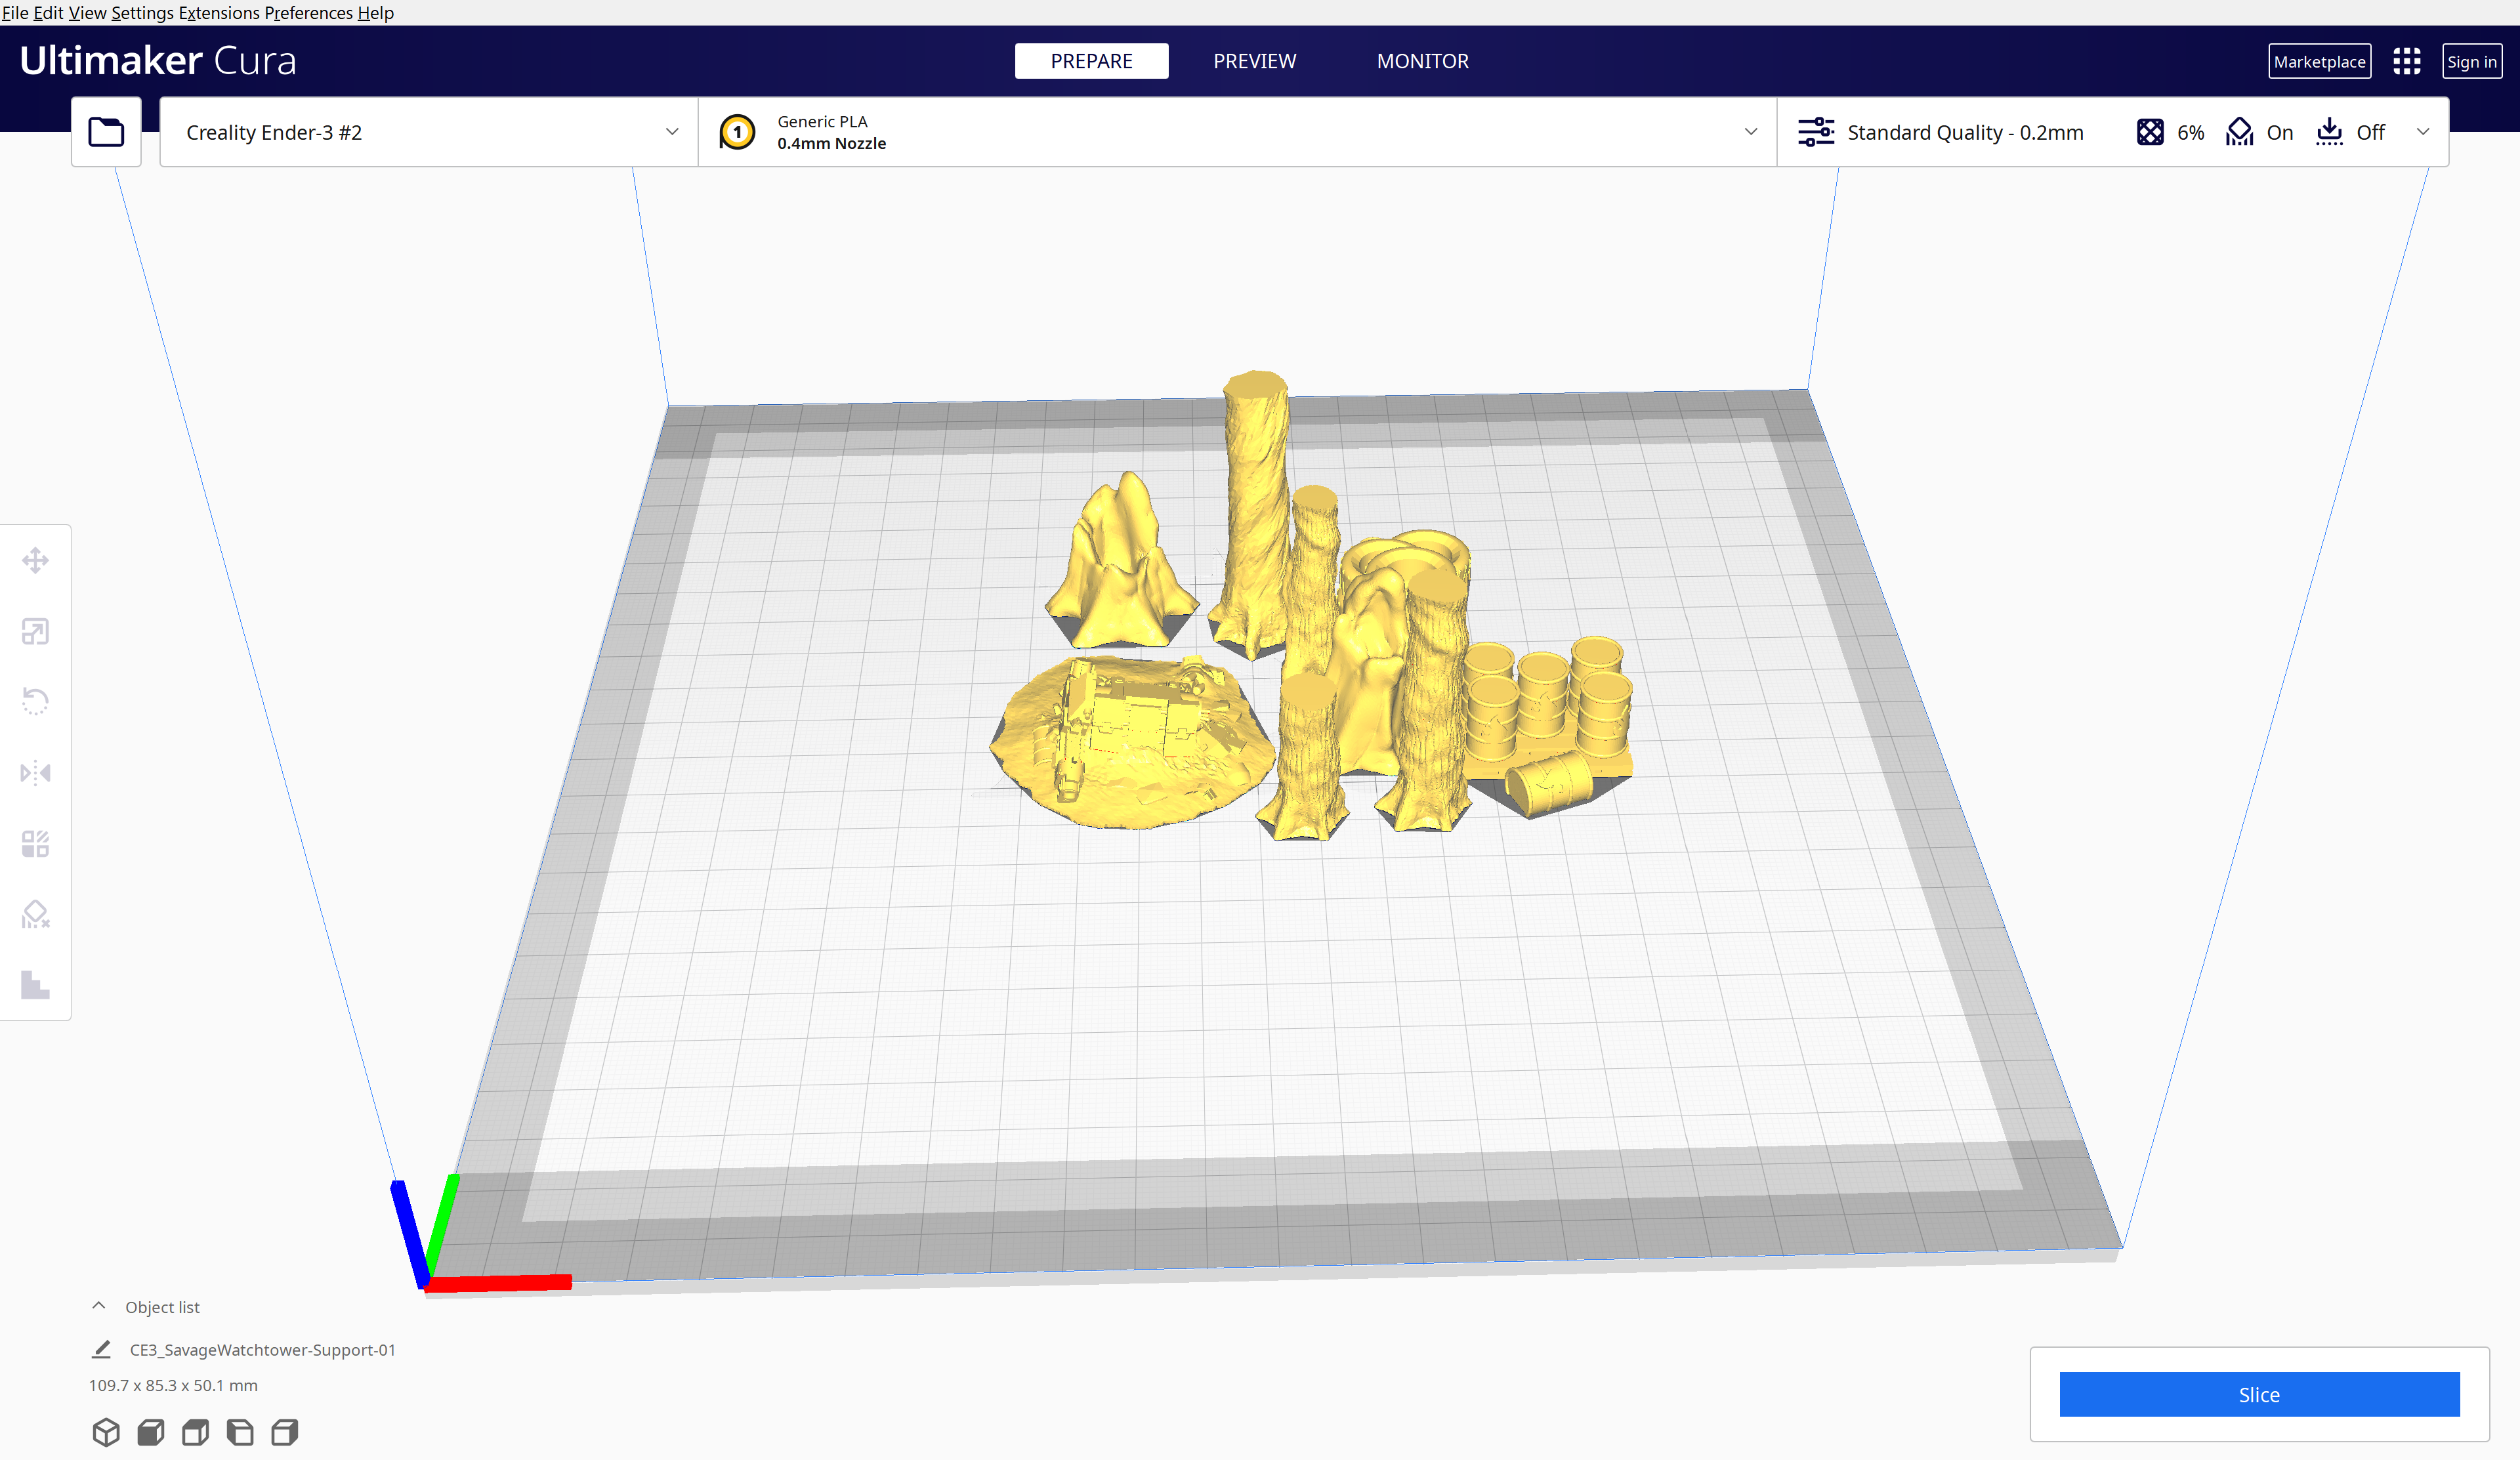The image size is (2520, 1460).
Task: Open the Ultimaker apps grid icon
Action: 2406,61
